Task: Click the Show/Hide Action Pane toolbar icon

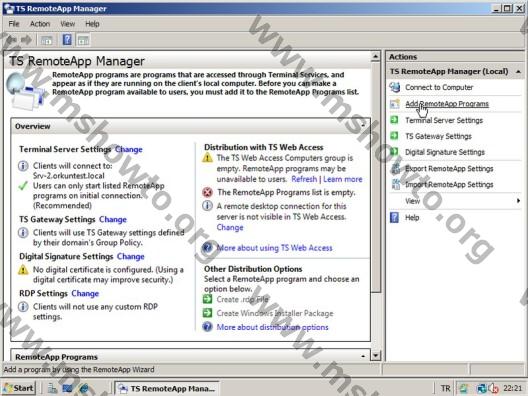Action: pos(83,40)
